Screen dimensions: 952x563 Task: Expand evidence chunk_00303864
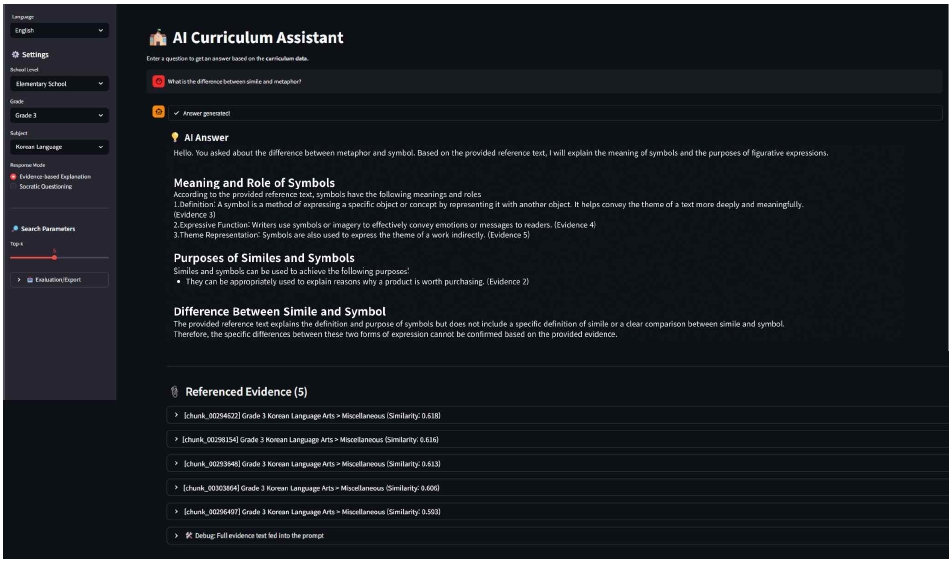coord(310,488)
